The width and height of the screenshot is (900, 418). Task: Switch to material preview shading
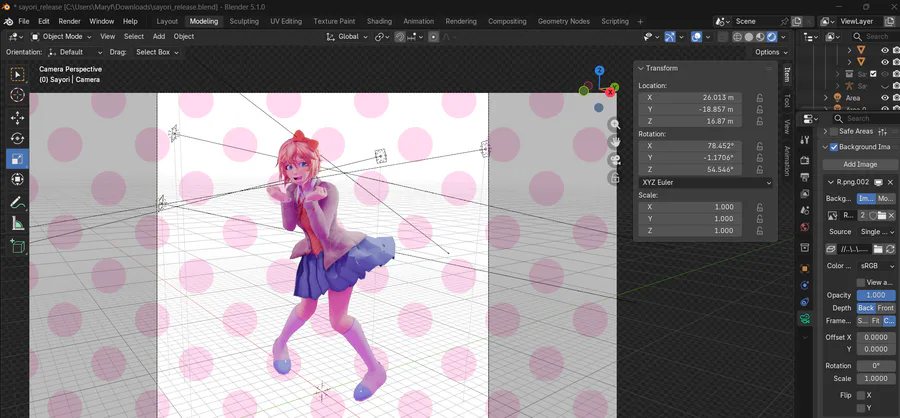[761, 37]
